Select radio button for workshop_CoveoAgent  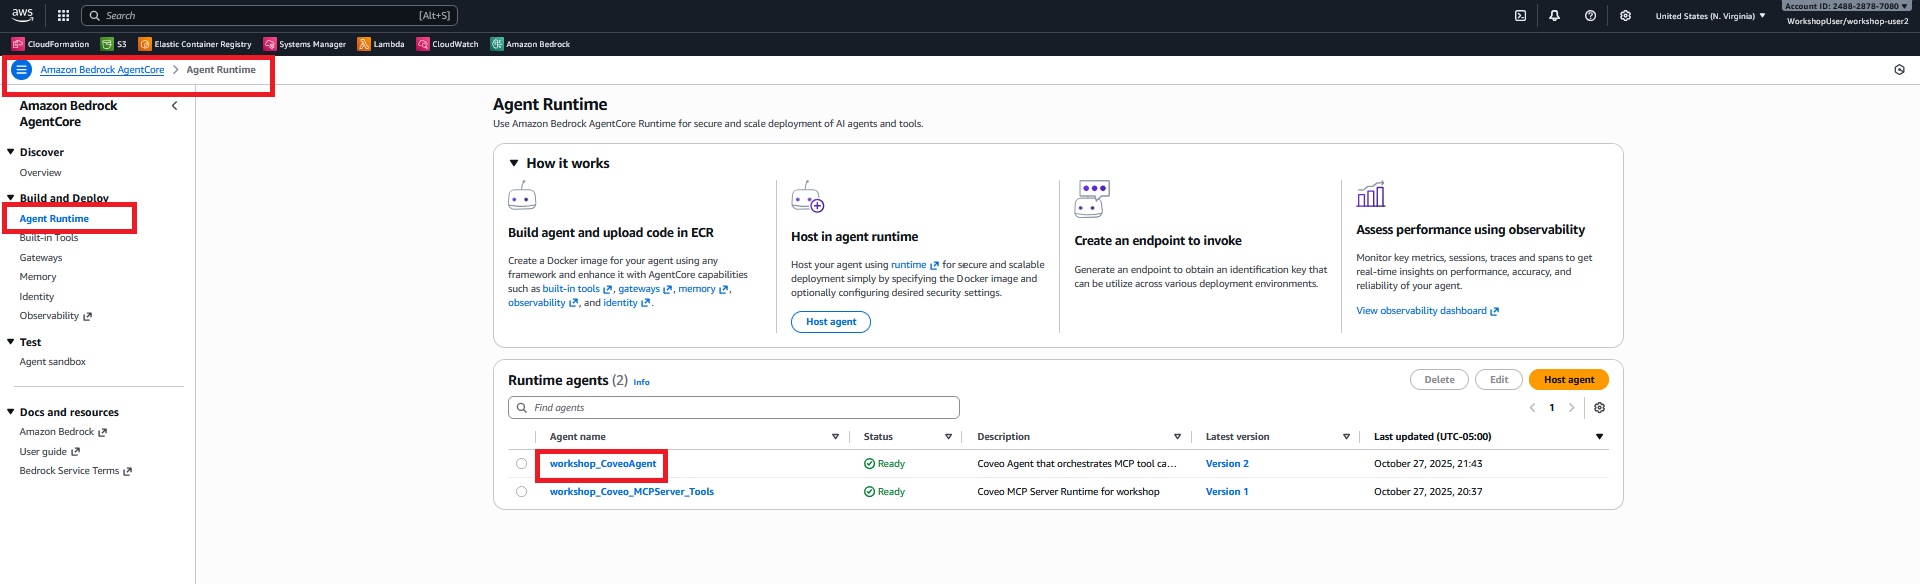521,464
